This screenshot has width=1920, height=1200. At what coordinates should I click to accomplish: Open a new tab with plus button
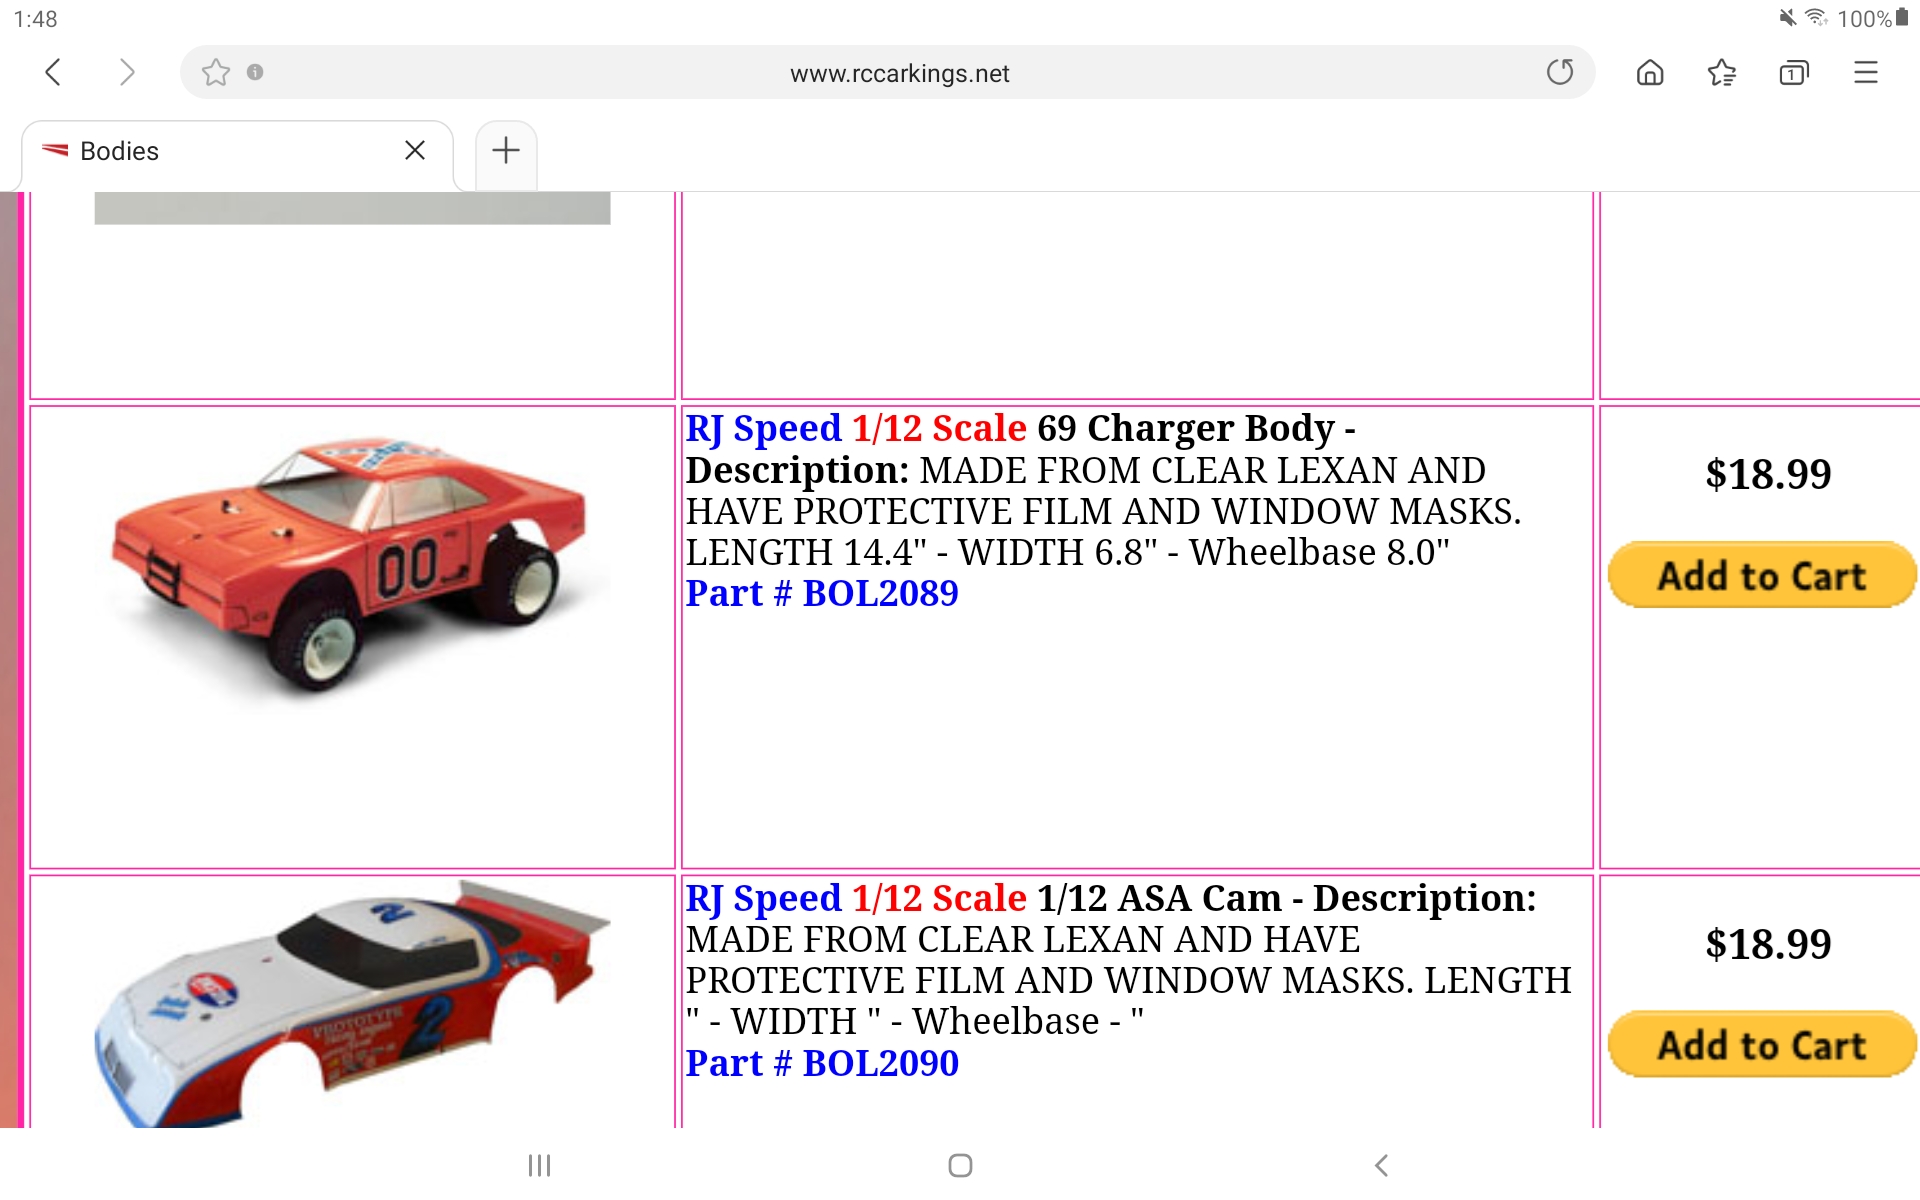pyautogui.click(x=506, y=150)
